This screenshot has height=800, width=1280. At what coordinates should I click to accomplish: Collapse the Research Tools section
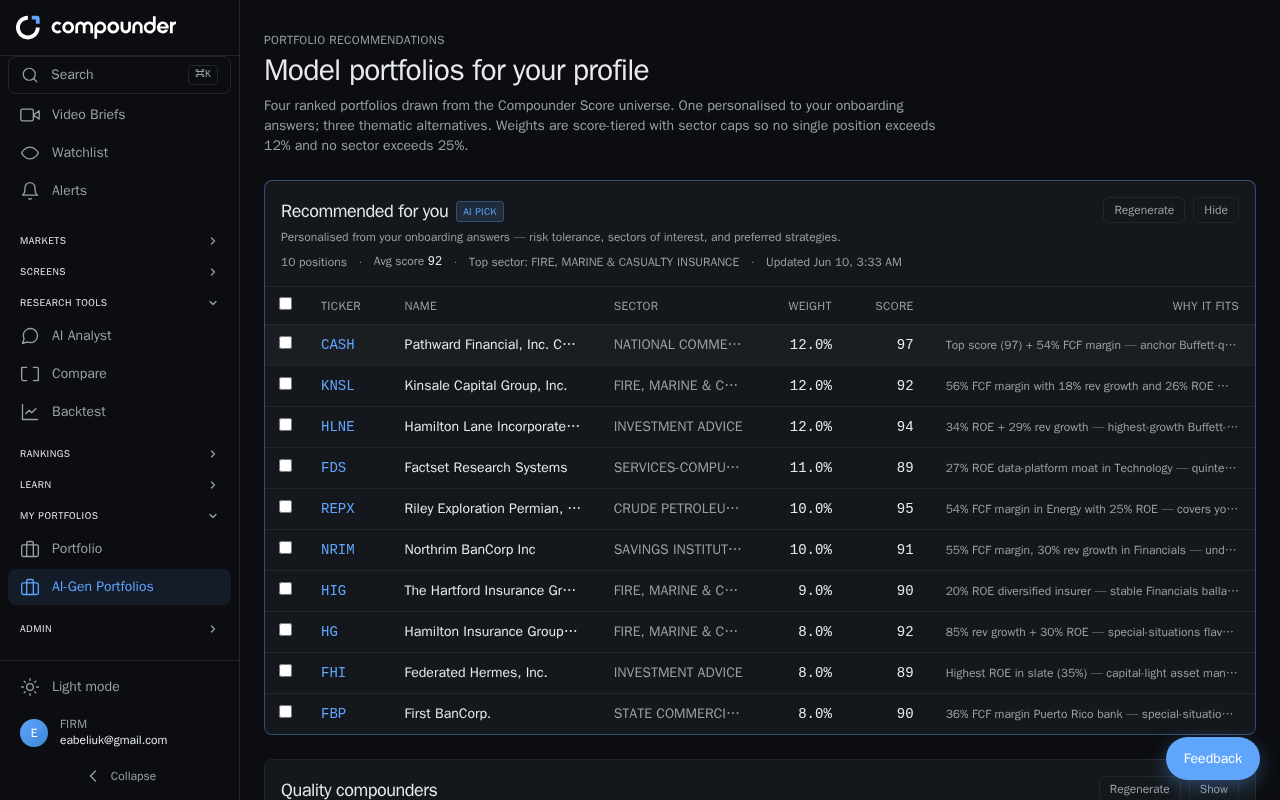pos(119,303)
